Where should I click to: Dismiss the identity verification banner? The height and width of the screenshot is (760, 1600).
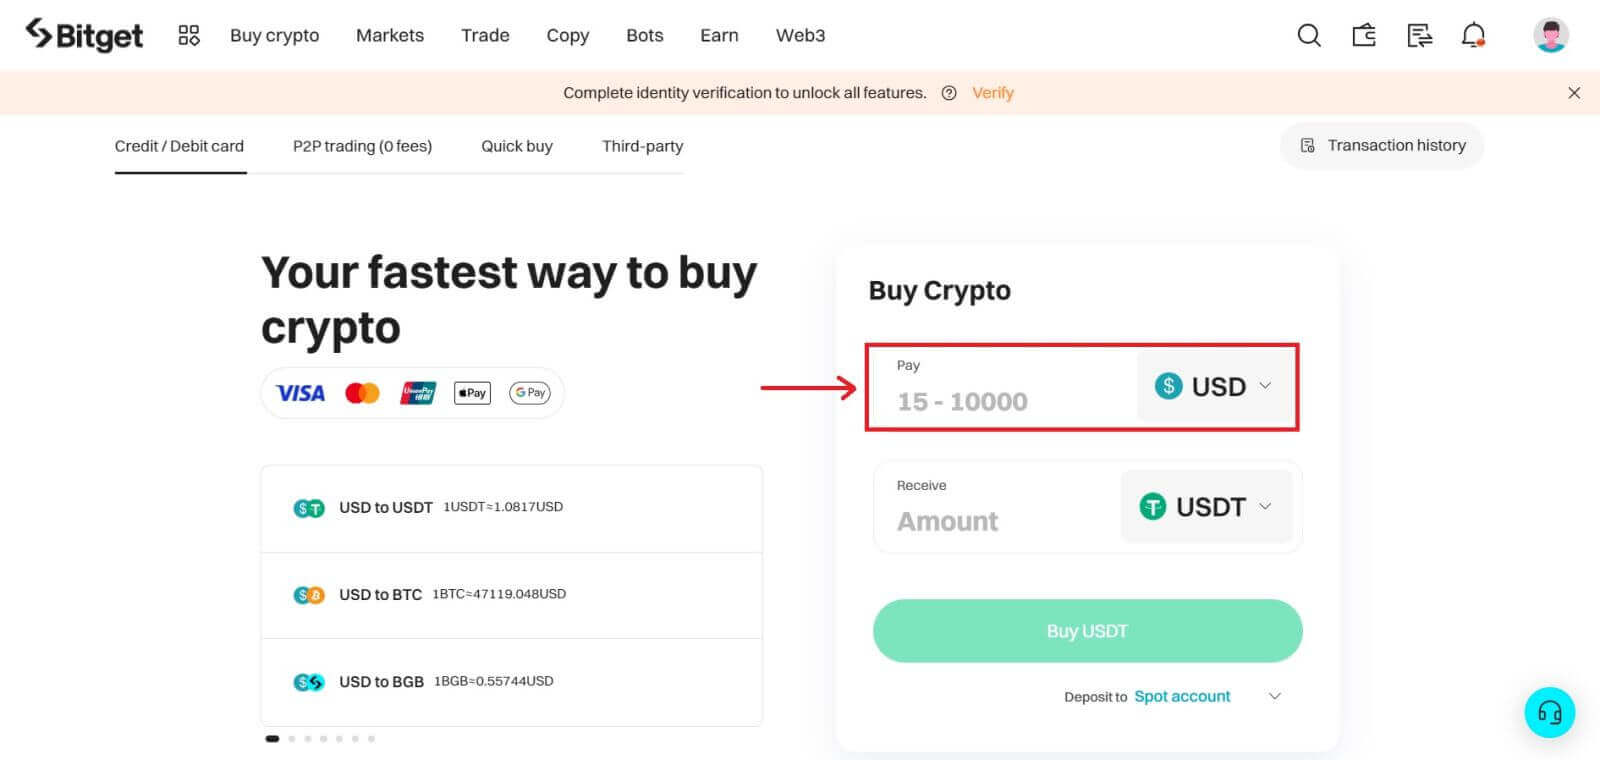tap(1574, 93)
